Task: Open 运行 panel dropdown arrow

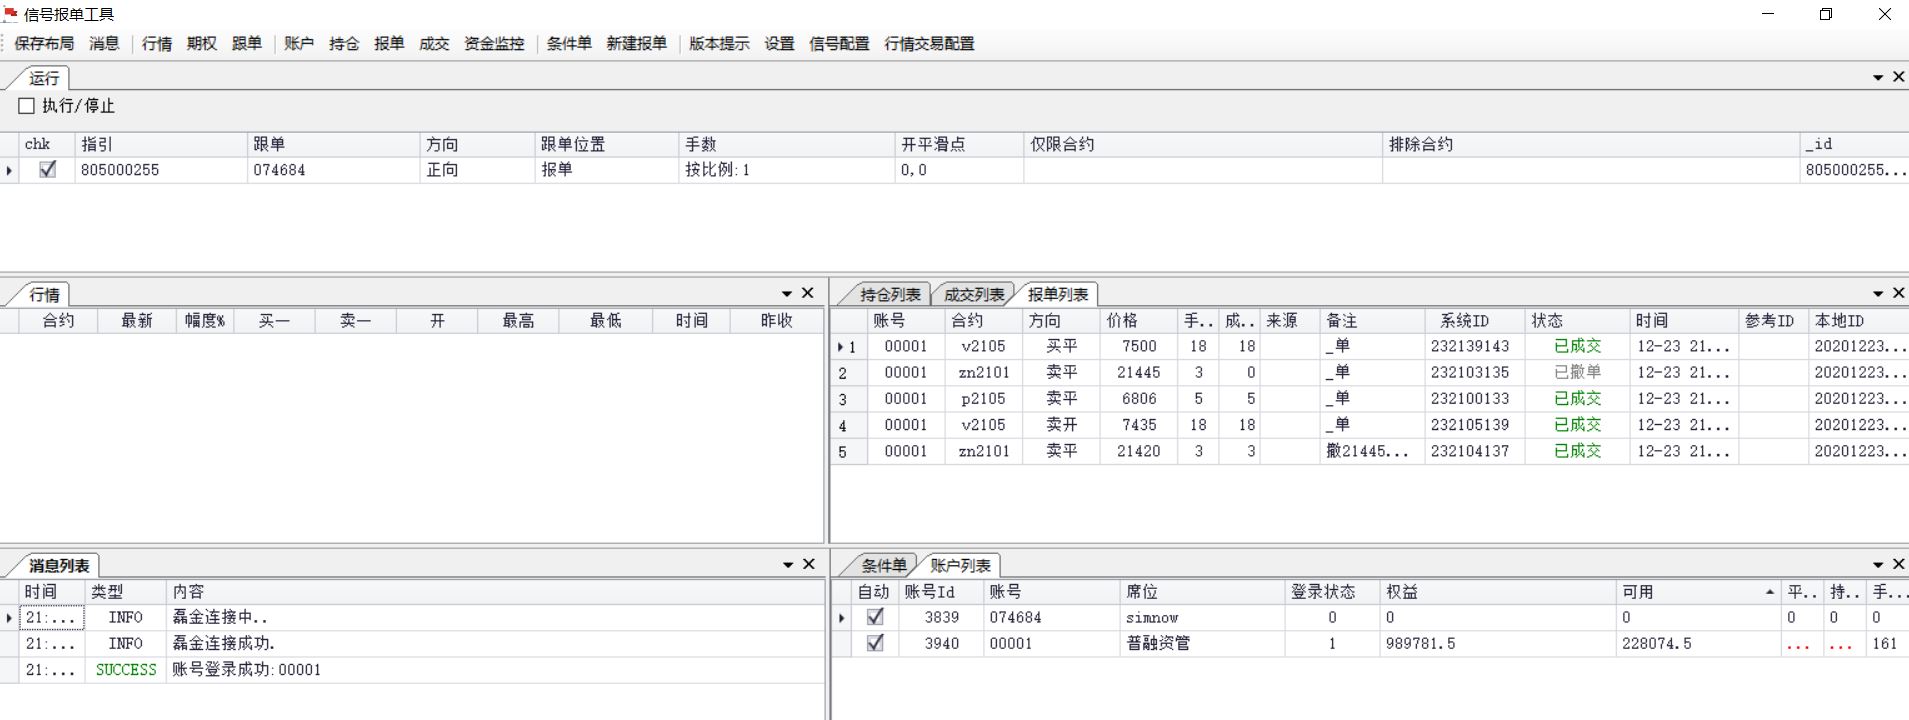Action: pyautogui.click(x=1878, y=77)
